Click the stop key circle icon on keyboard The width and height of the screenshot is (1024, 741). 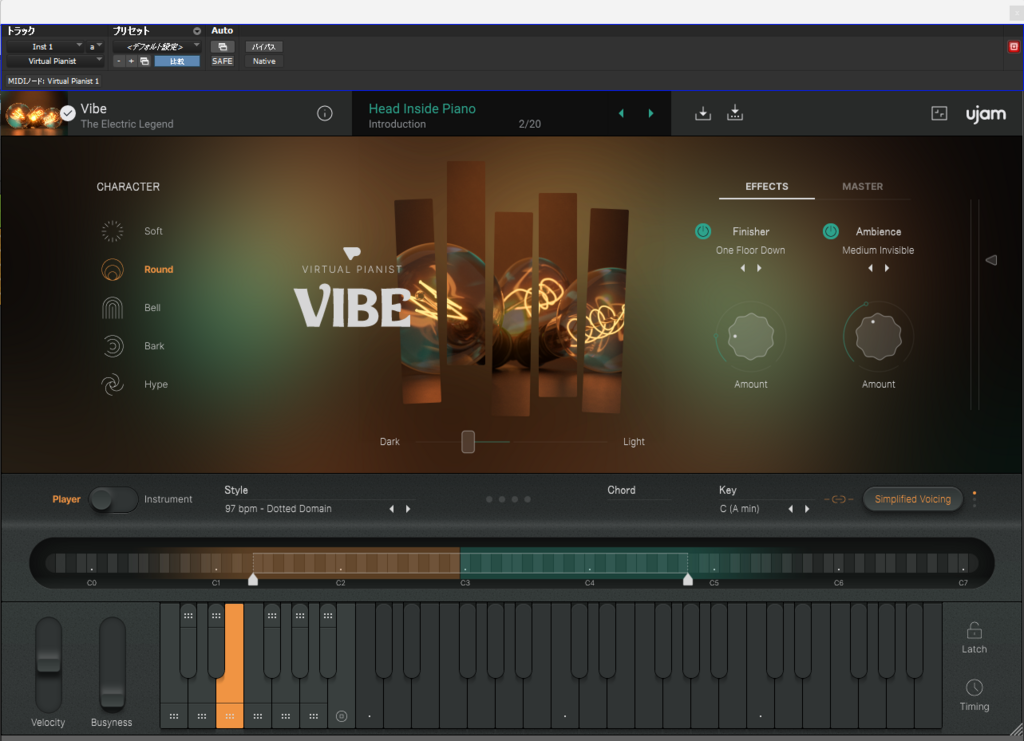[342, 716]
